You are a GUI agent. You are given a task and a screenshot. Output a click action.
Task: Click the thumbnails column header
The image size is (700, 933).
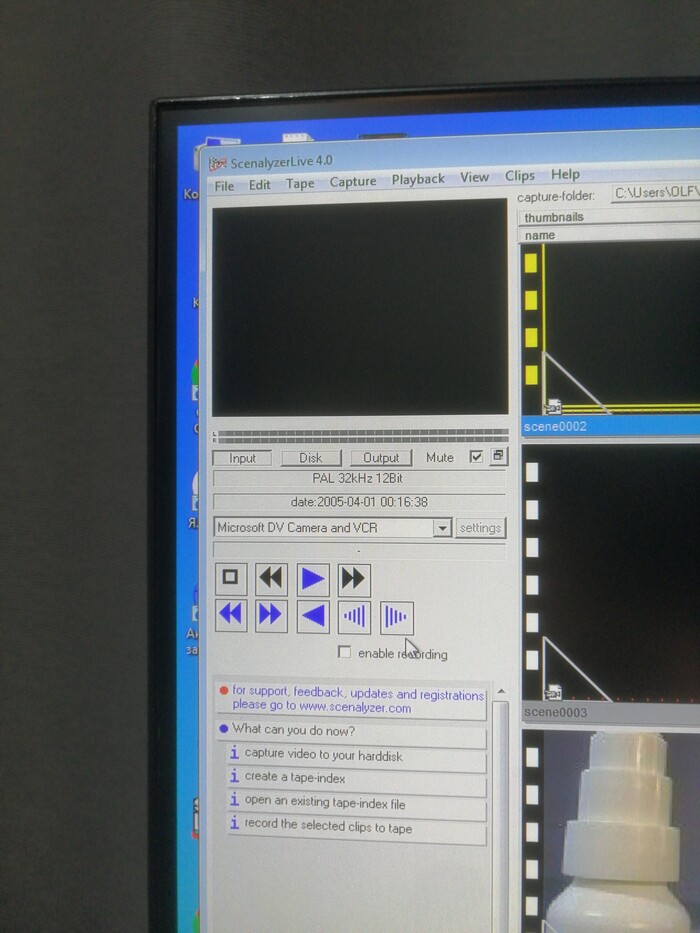tap(609, 217)
